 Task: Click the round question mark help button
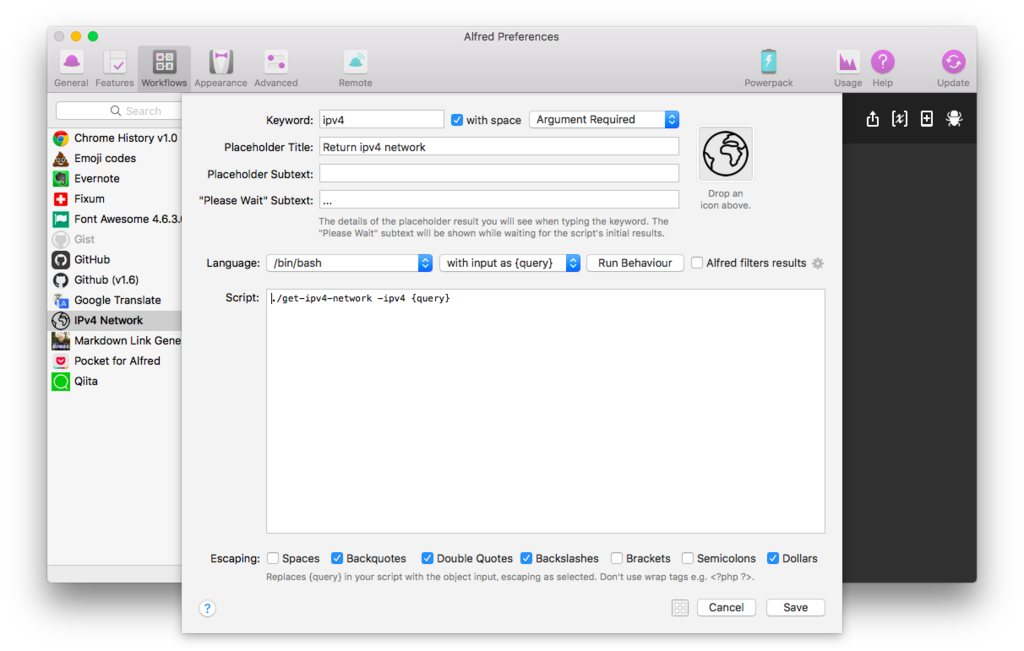click(207, 609)
